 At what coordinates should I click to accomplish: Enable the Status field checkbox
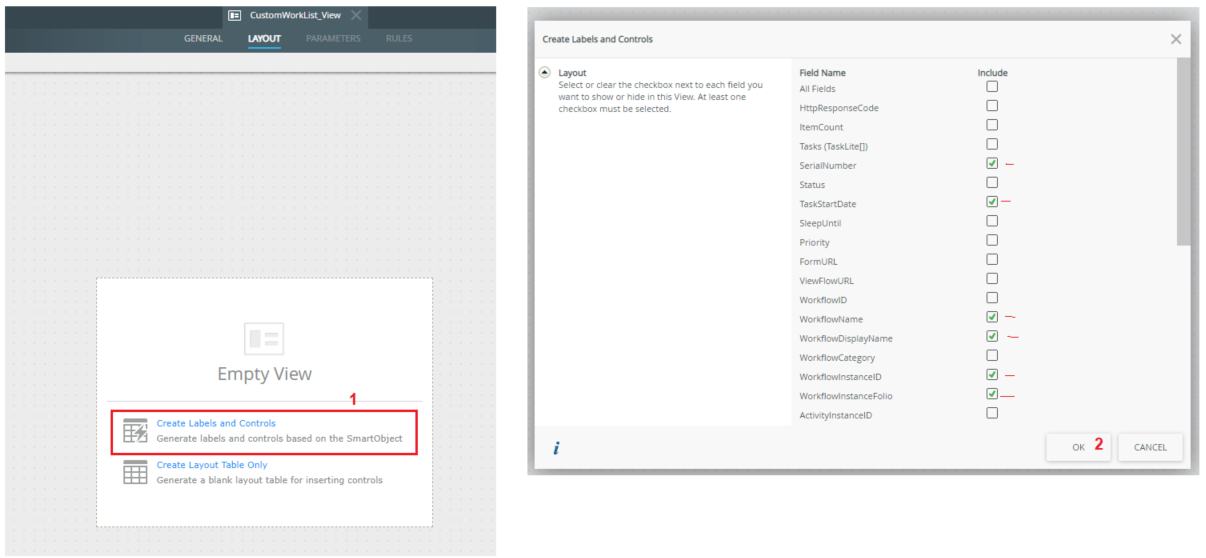(992, 183)
